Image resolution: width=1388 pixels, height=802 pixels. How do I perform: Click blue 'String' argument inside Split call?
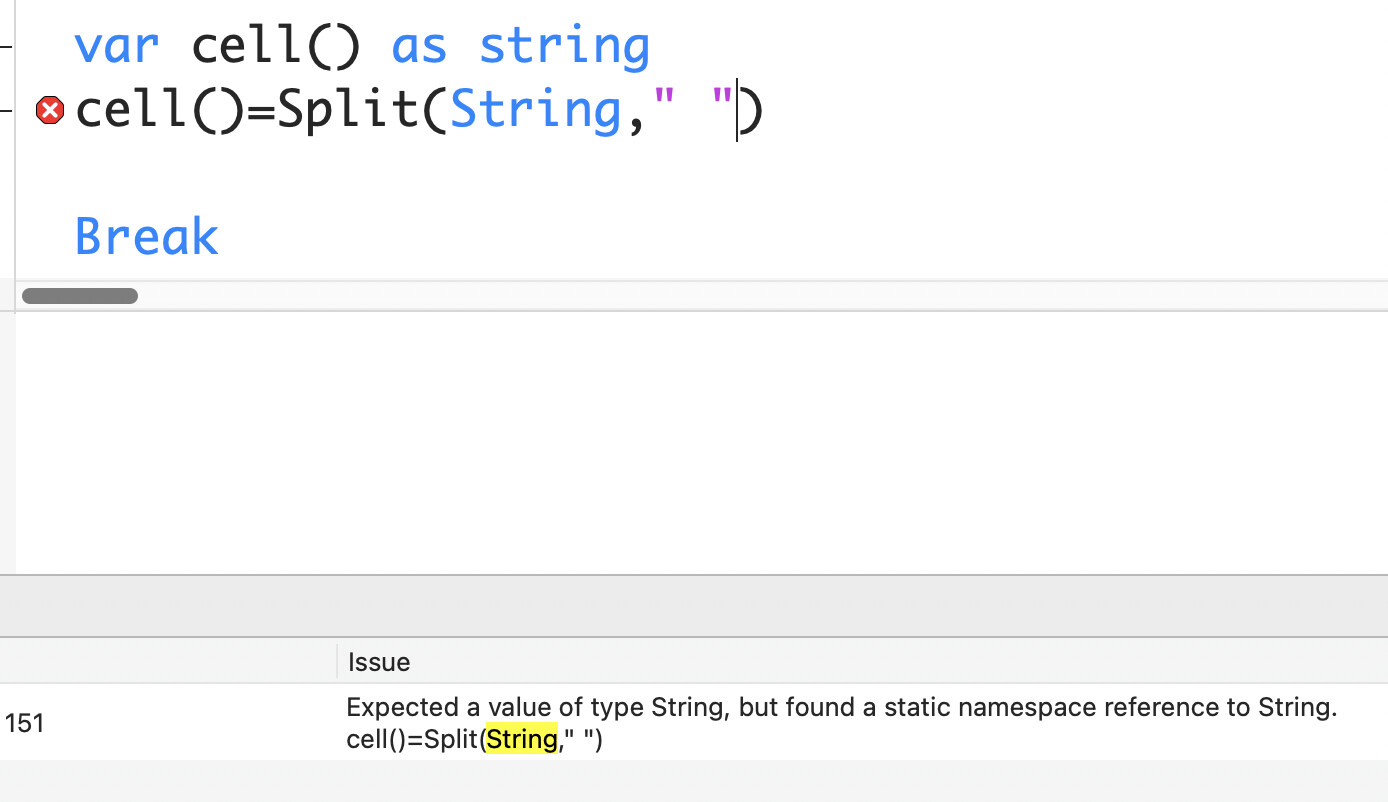(536, 110)
